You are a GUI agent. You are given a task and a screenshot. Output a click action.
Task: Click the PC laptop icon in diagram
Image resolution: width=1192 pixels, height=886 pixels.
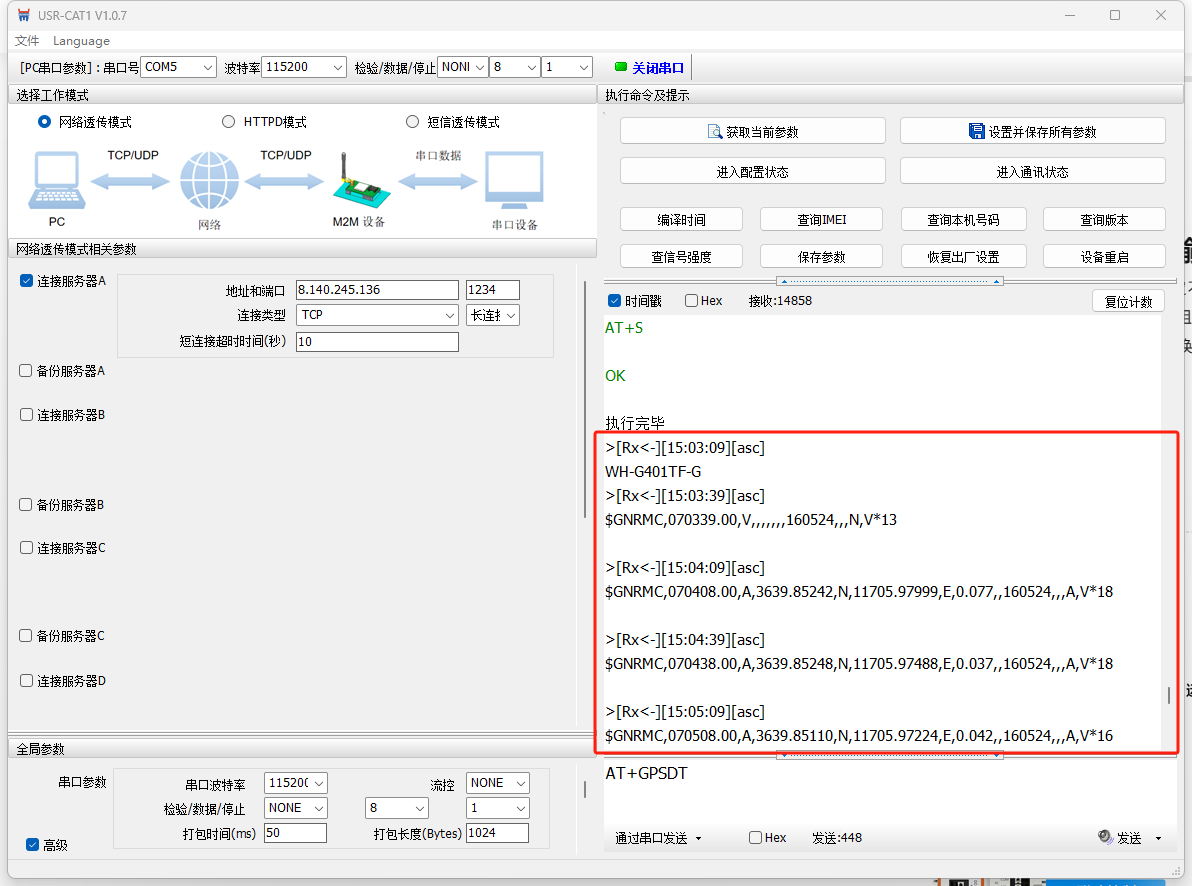coord(57,182)
